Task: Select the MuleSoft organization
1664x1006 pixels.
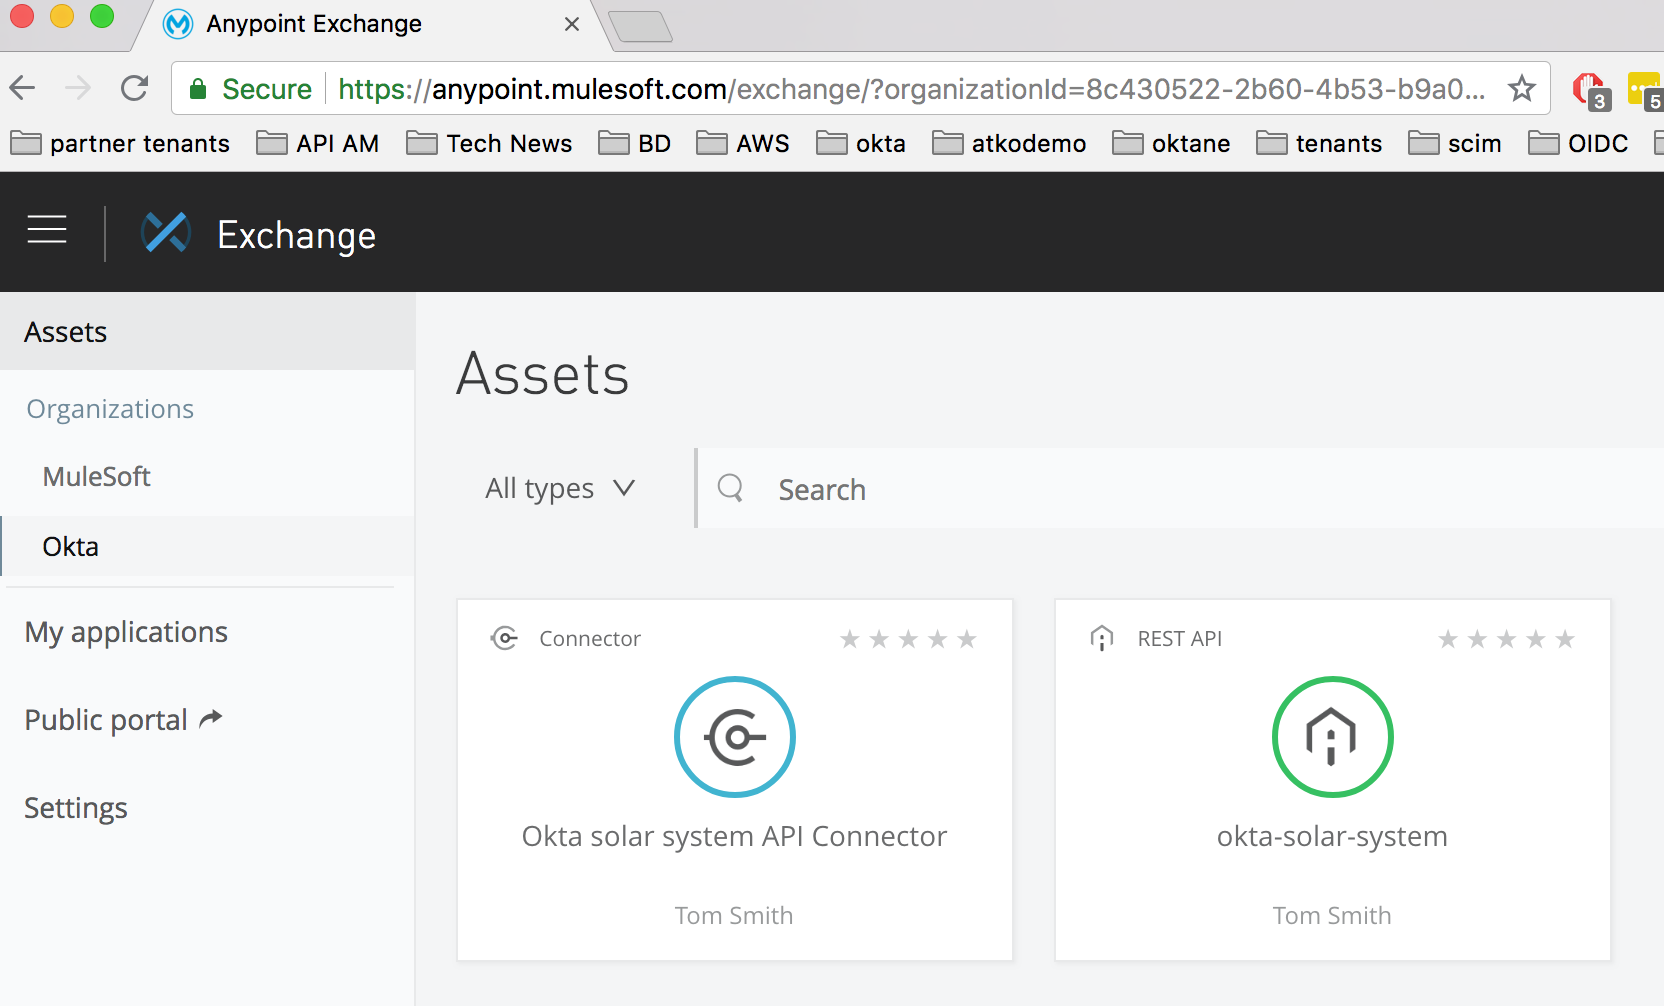Action: 96,476
